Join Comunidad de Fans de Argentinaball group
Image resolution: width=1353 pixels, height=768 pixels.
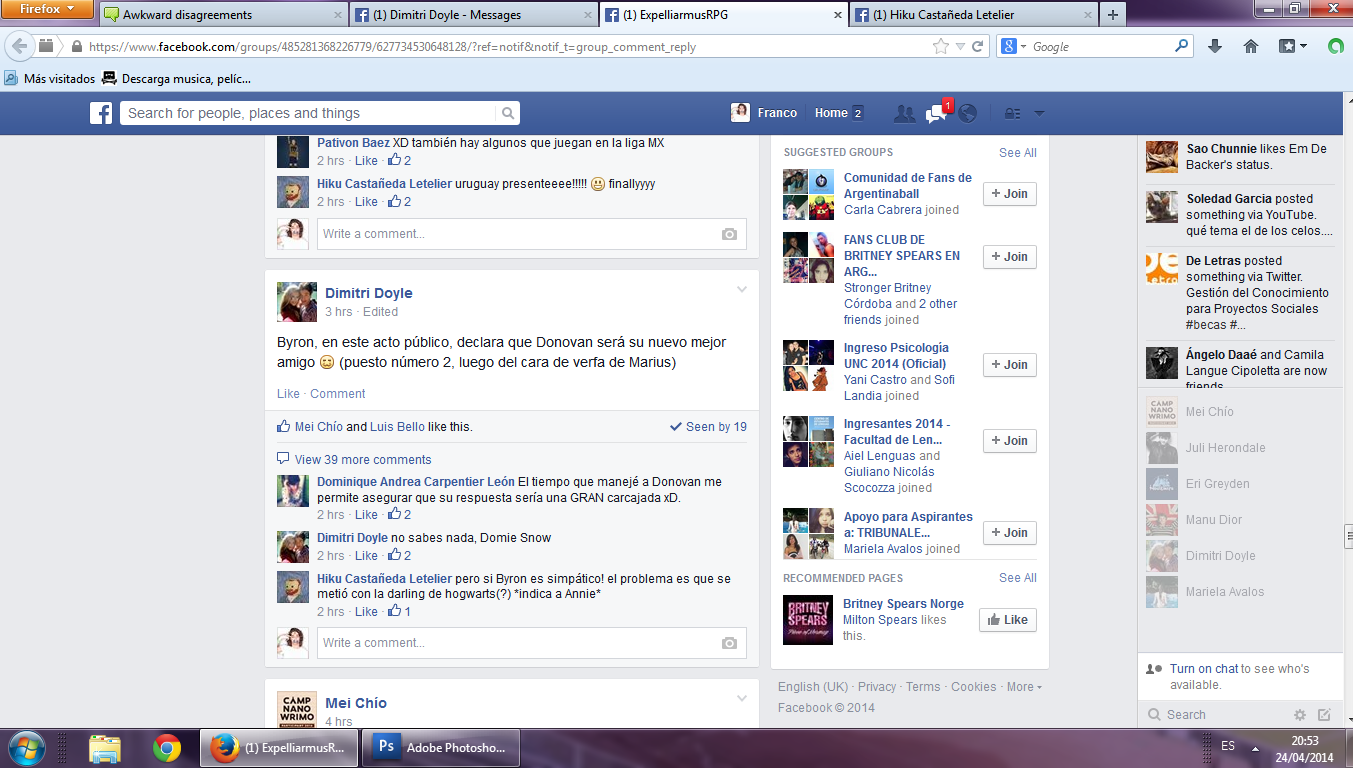pos(1009,194)
